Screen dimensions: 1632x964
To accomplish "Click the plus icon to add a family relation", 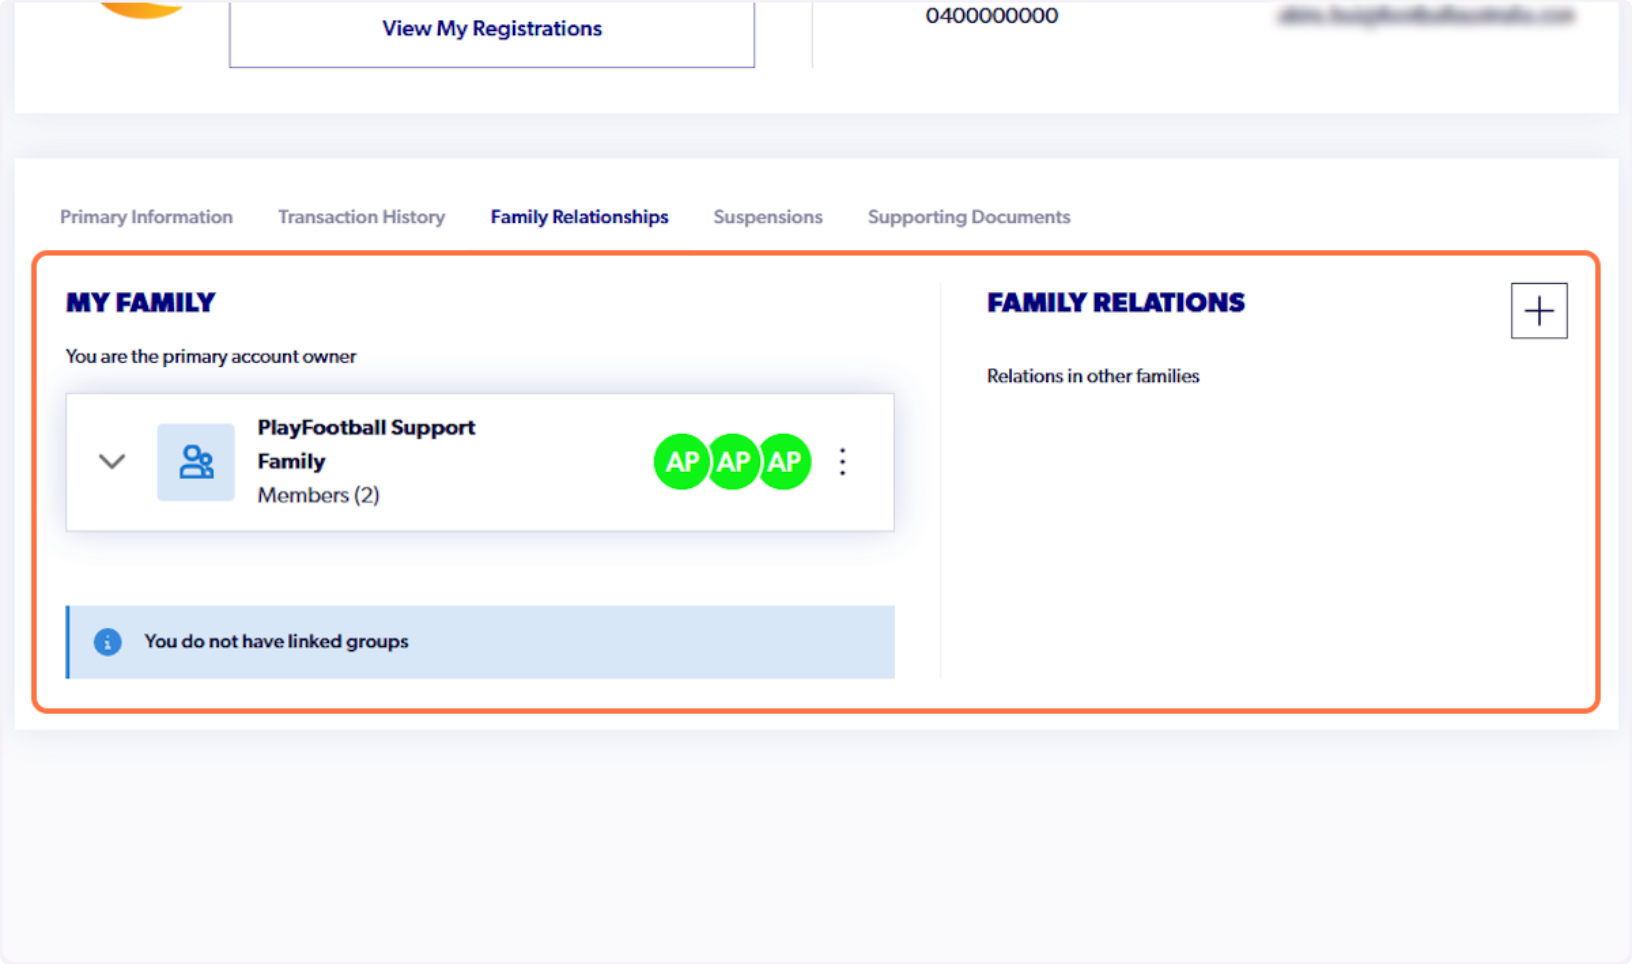I will coord(1538,310).
